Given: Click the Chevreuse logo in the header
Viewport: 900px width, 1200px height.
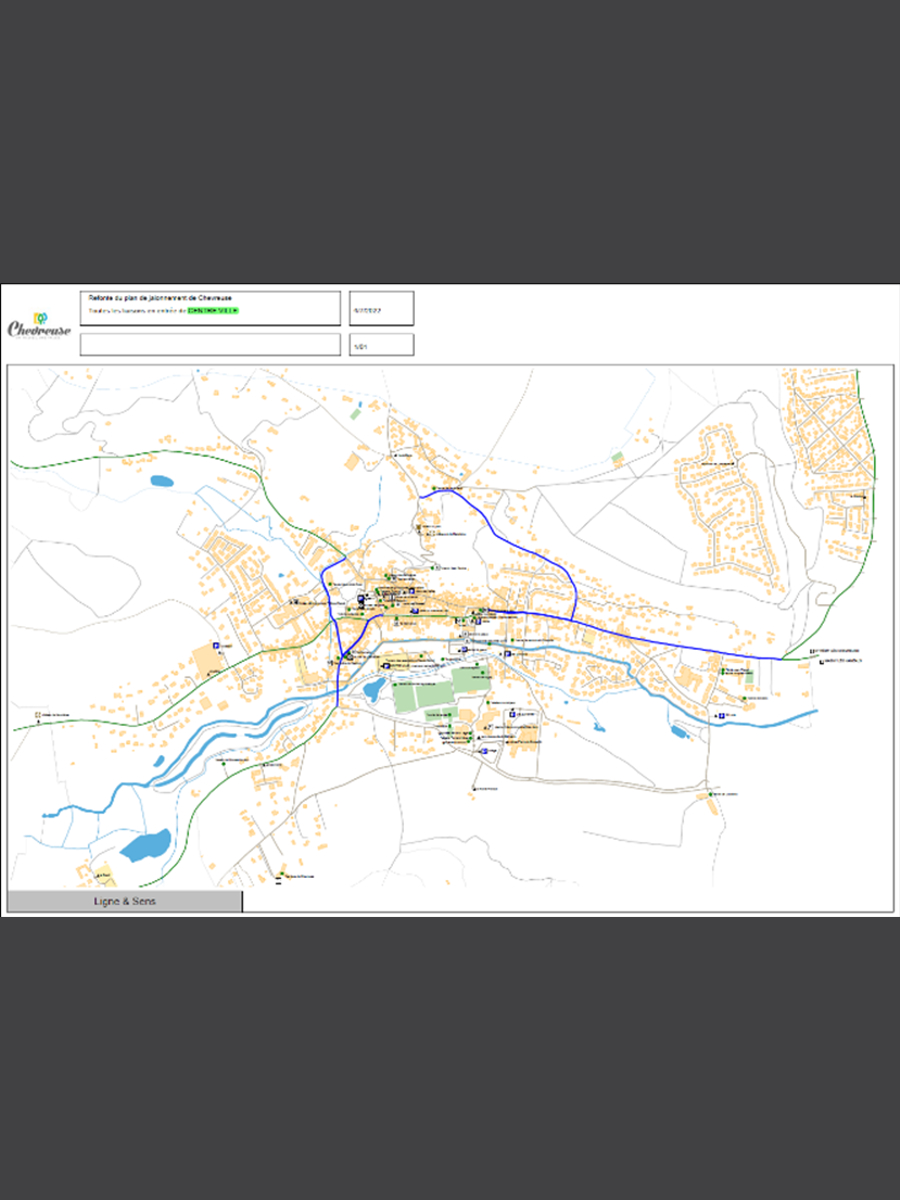Looking at the screenshot, I should click(x=40, y=325).
